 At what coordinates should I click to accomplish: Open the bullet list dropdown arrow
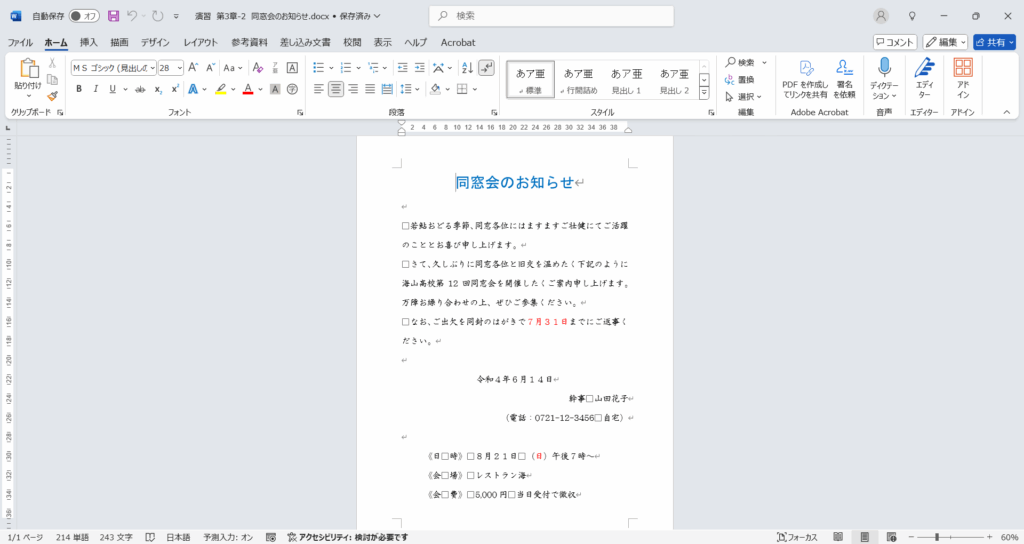tap(331, 68)
